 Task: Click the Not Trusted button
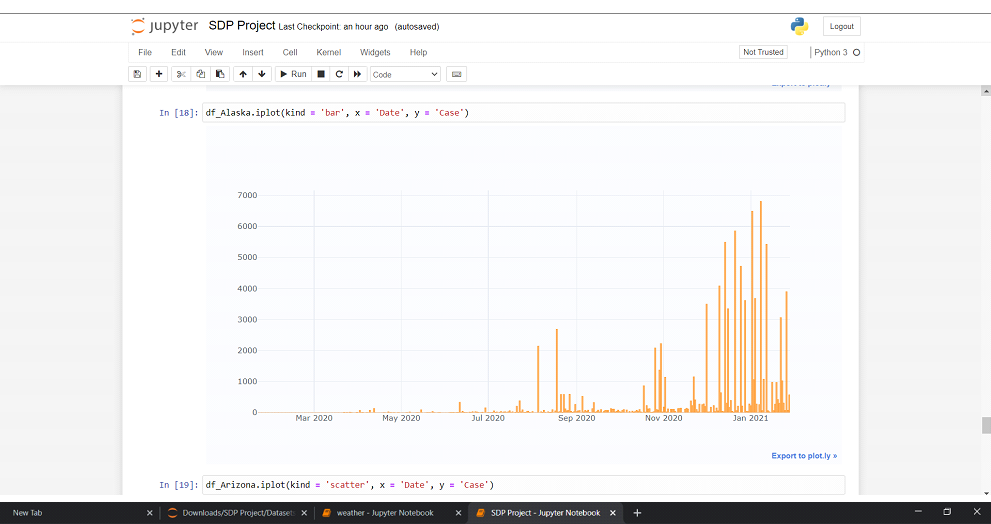click(763, 52)
